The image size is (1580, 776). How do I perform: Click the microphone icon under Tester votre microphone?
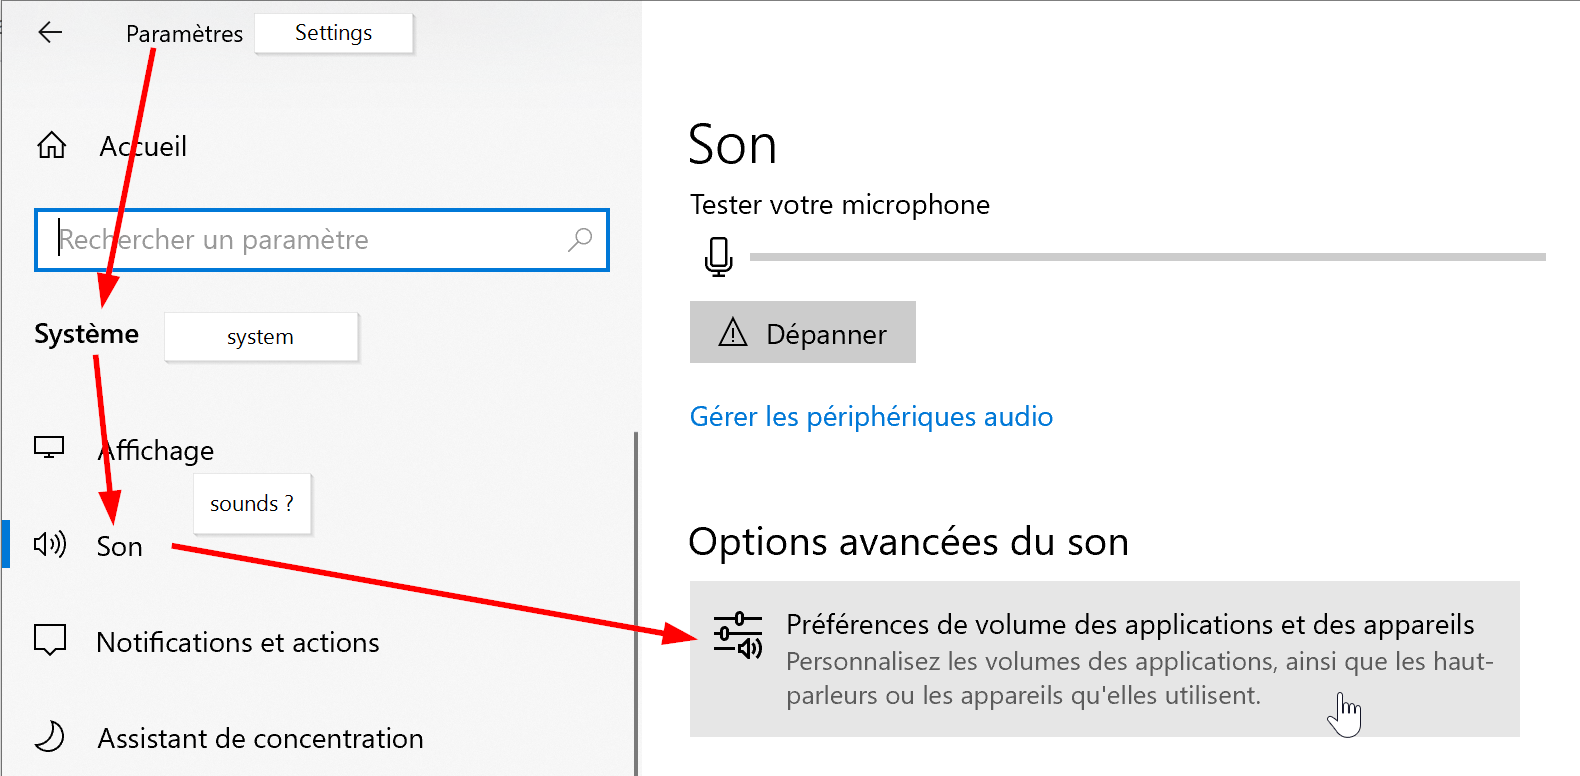click(x=718, y=257)
